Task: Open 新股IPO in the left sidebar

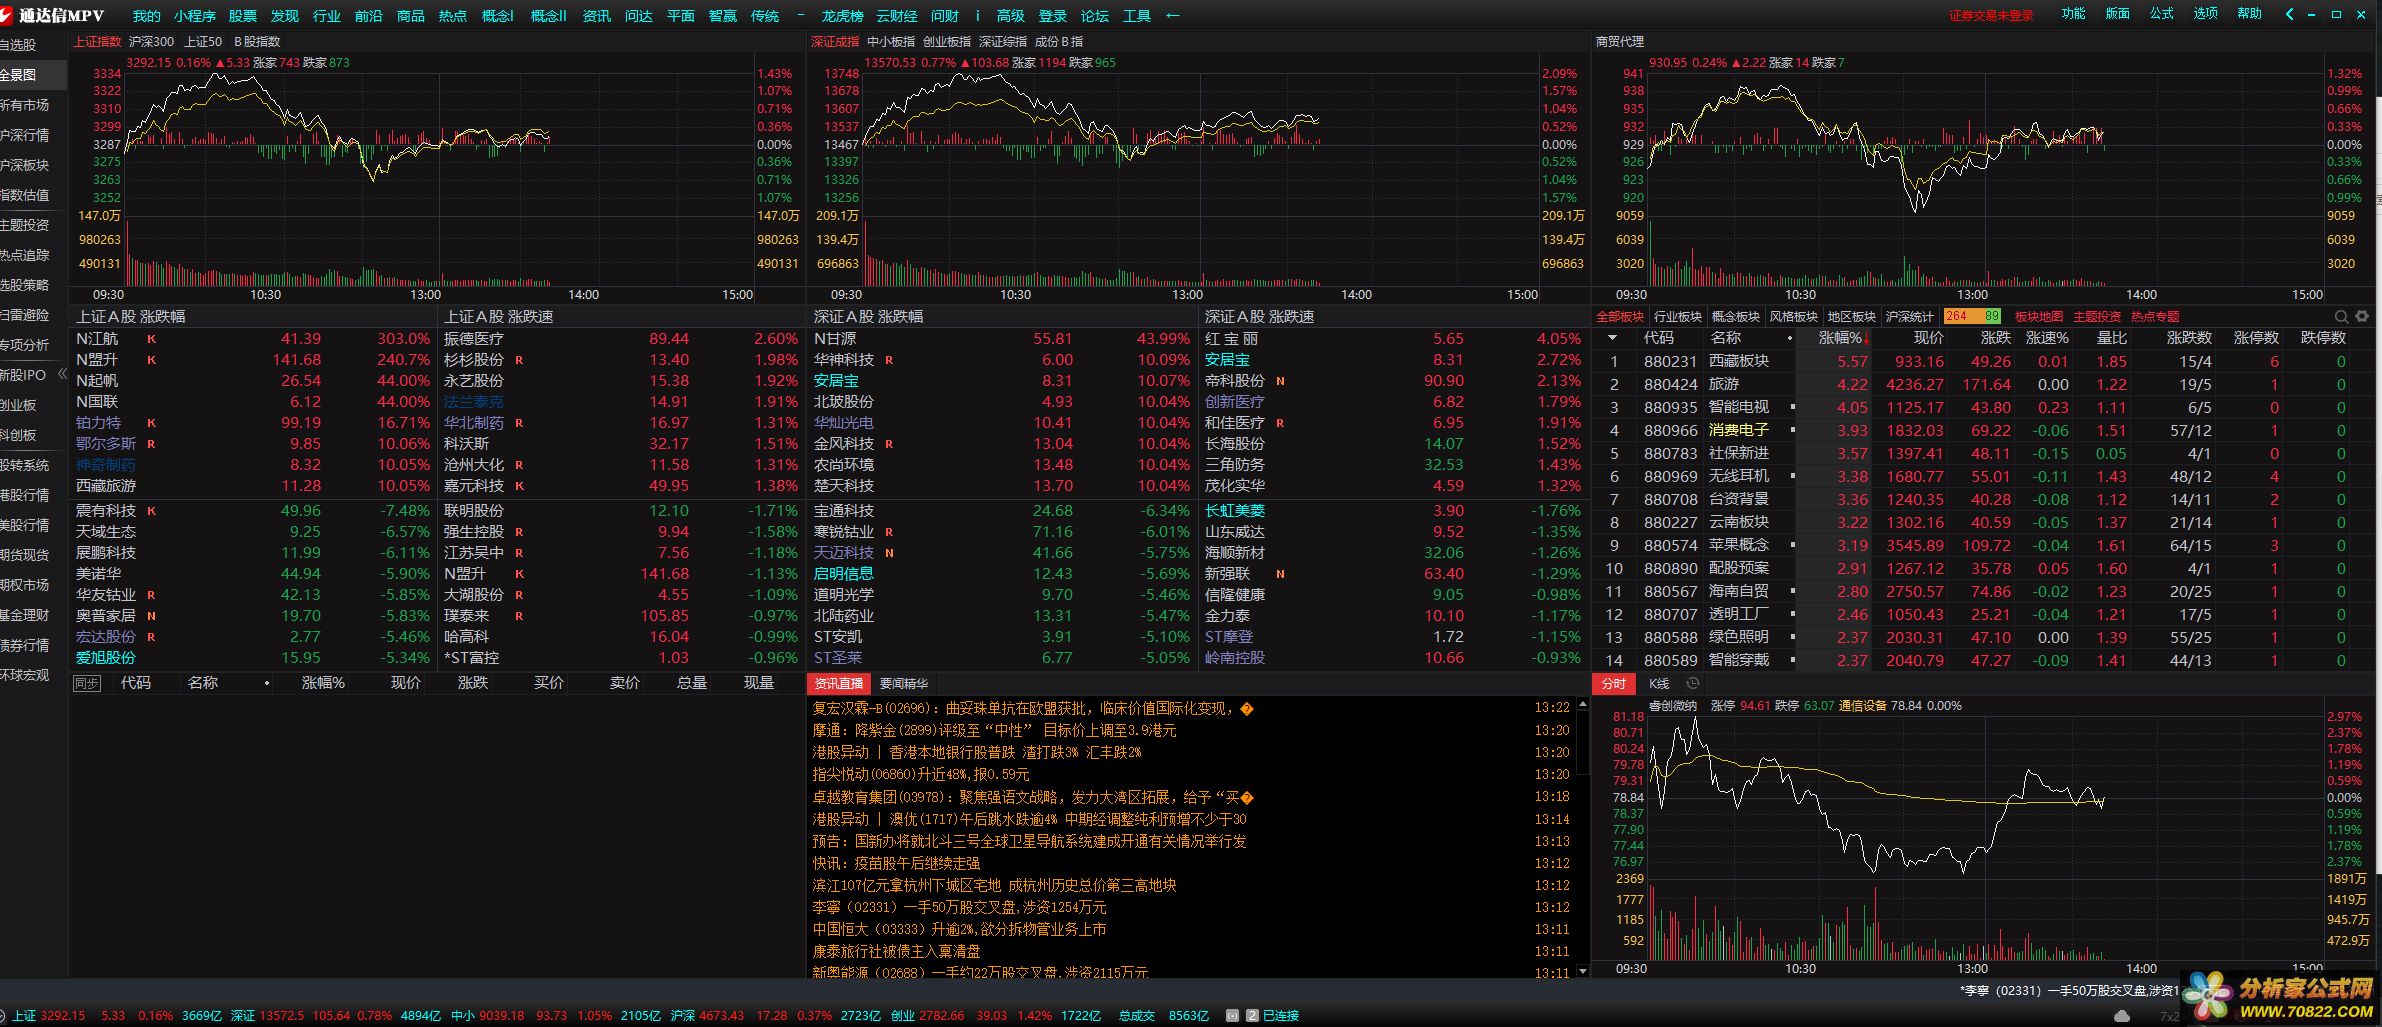Action: click(24, 375)
